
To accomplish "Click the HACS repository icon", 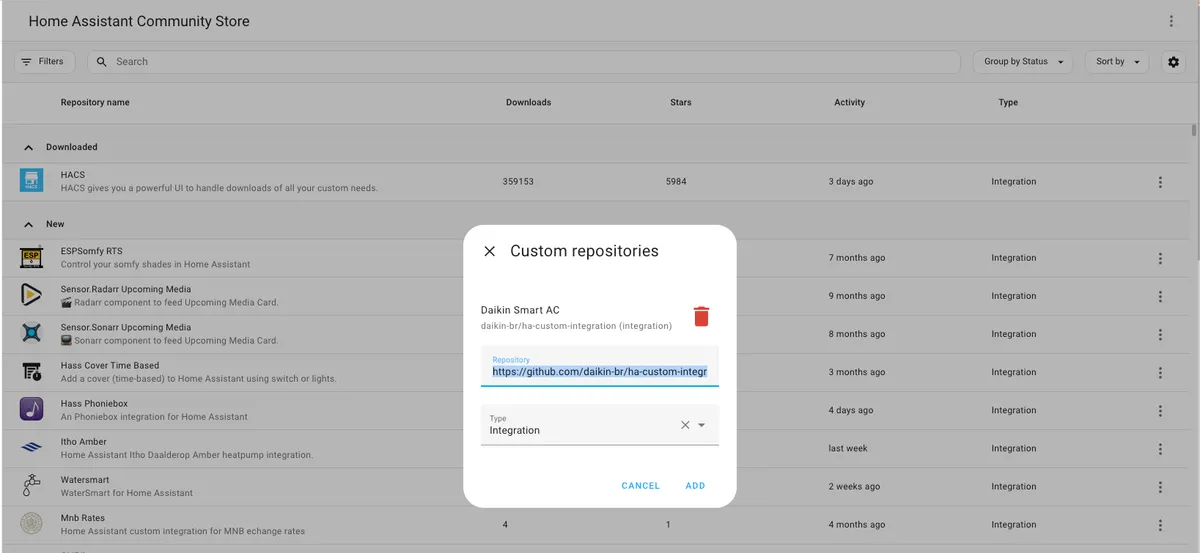I will coord(32,181).
